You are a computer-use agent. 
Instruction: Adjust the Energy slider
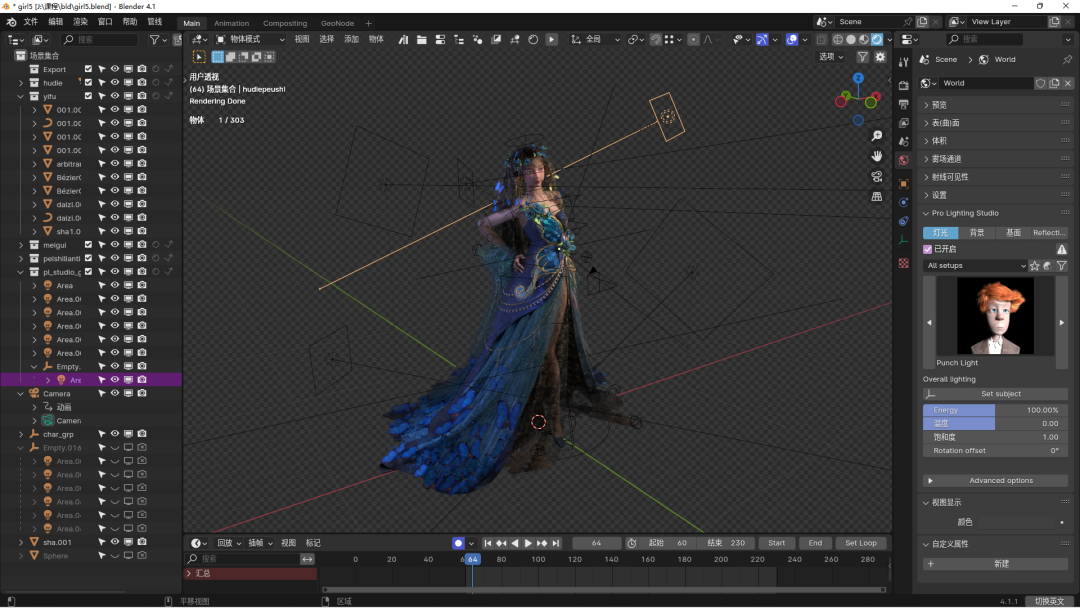coord(995,410)
